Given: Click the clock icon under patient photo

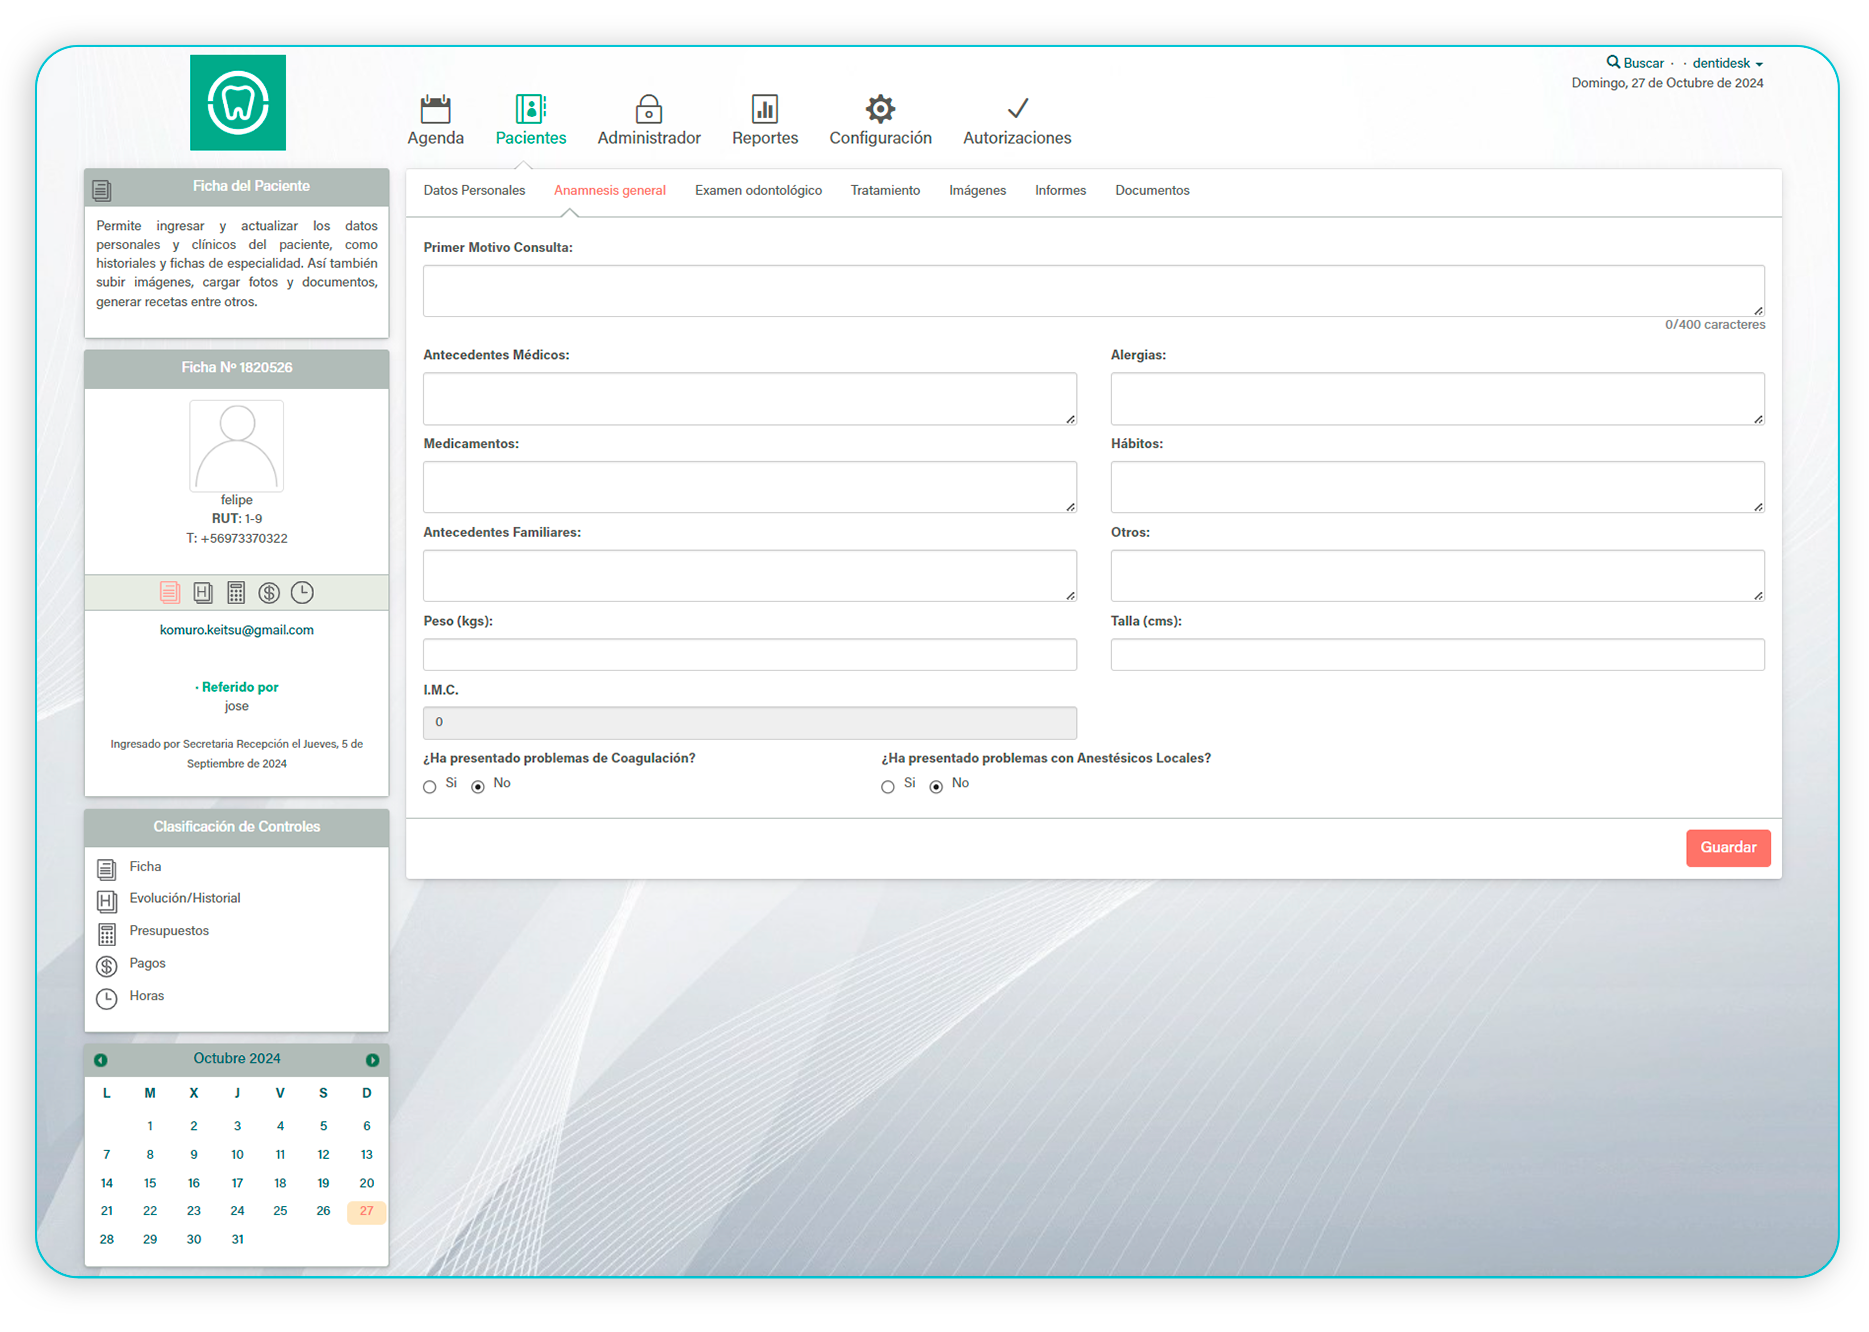Looking at the screenshot, I should [x=302, y=593].
